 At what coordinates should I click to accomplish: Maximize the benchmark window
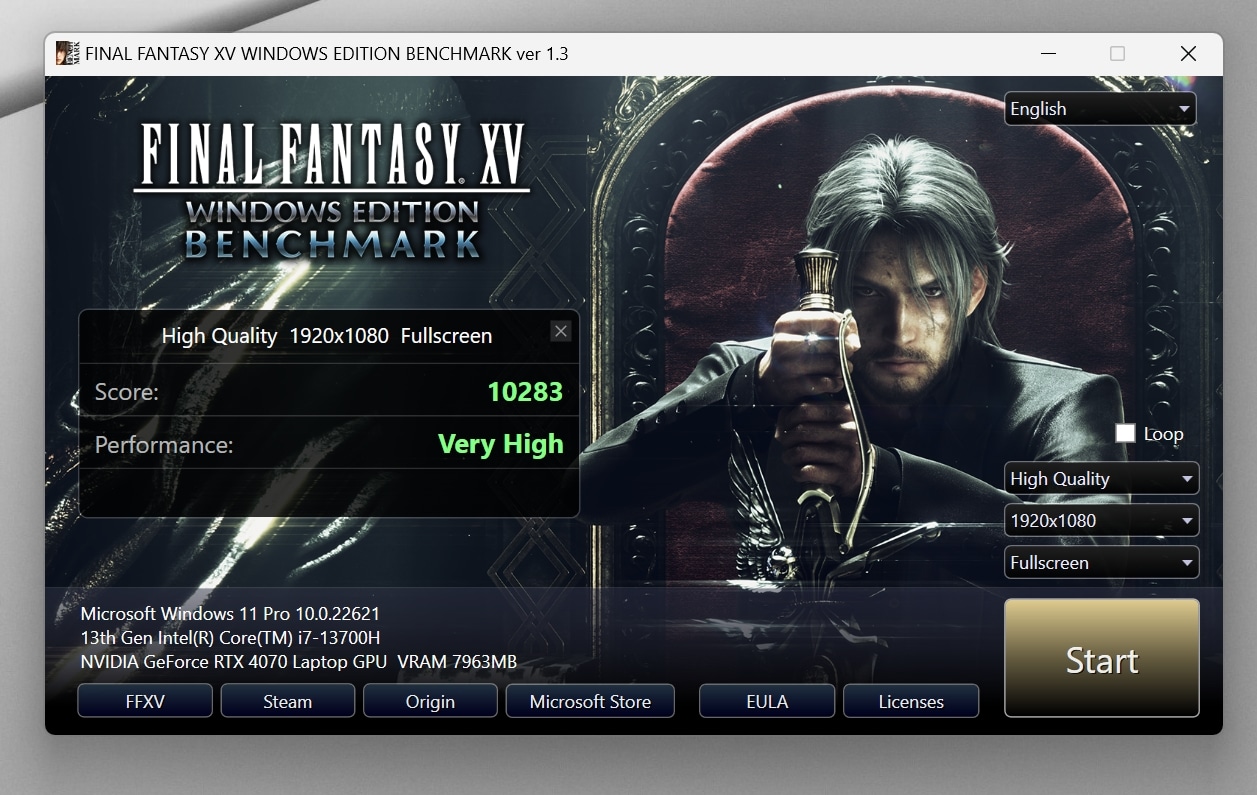coord(1117,53)
